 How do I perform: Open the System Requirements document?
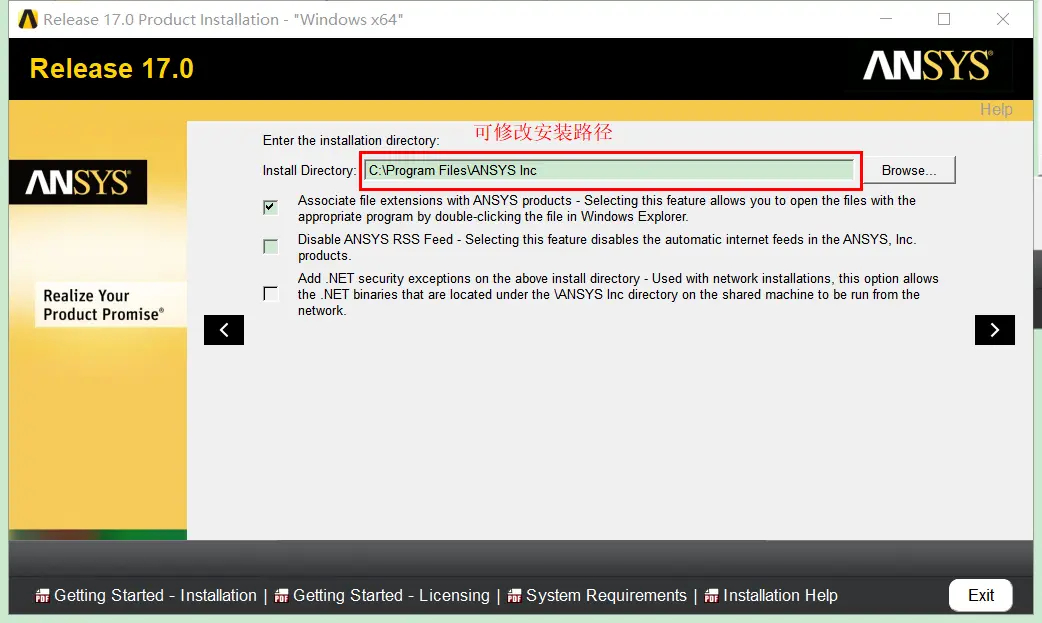(606, 596)
